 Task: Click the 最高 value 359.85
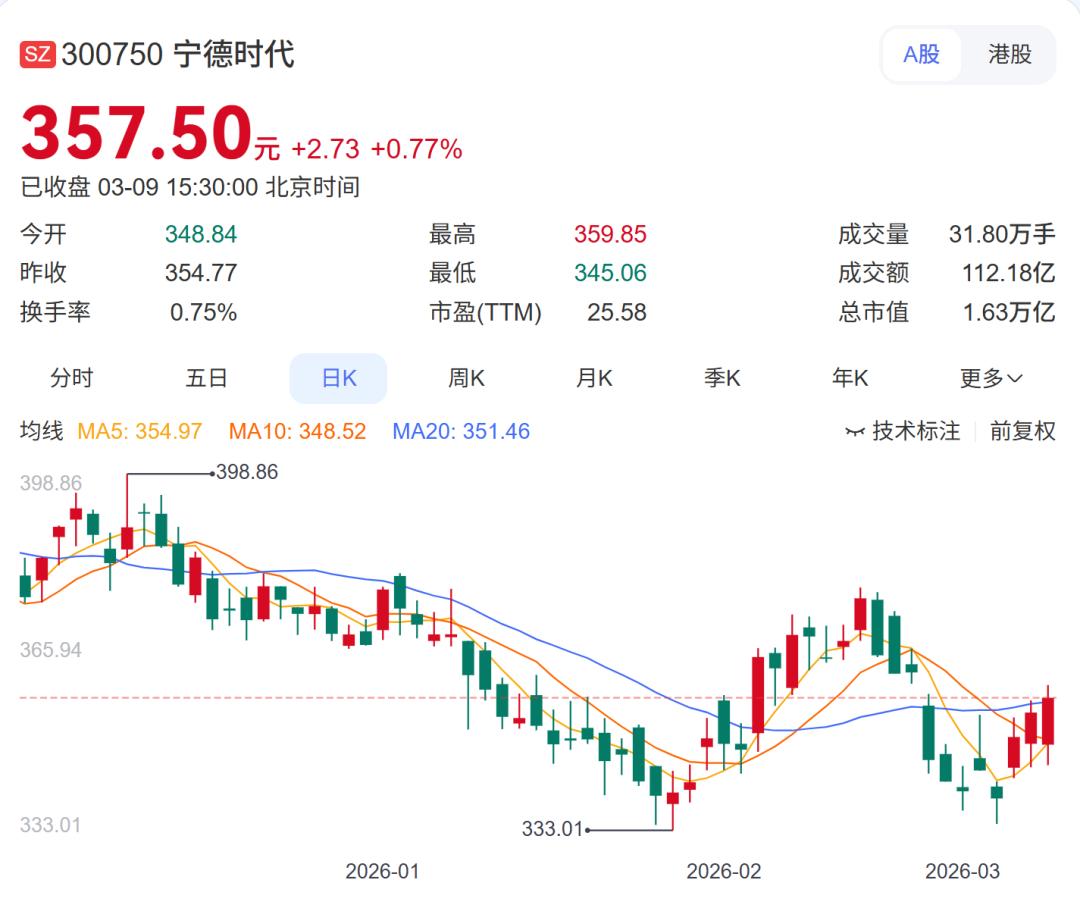[610, 234]
